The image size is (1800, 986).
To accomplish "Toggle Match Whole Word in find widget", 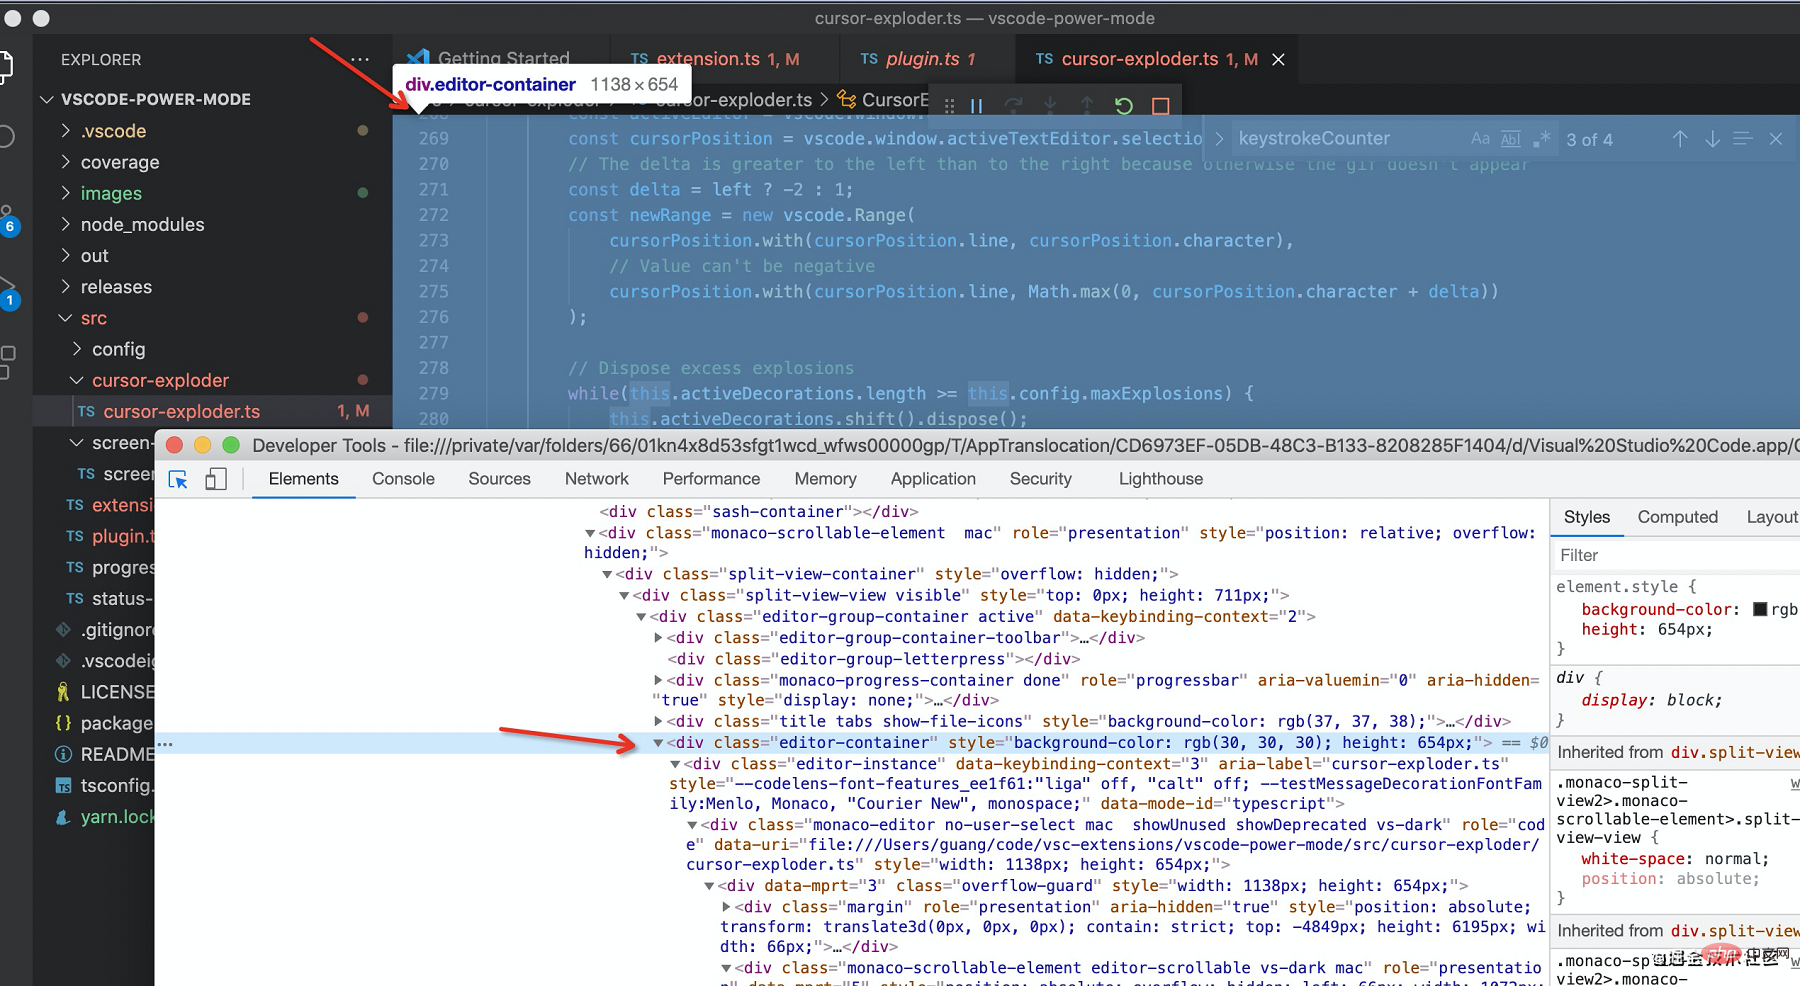I will [x=1511, y=139].
